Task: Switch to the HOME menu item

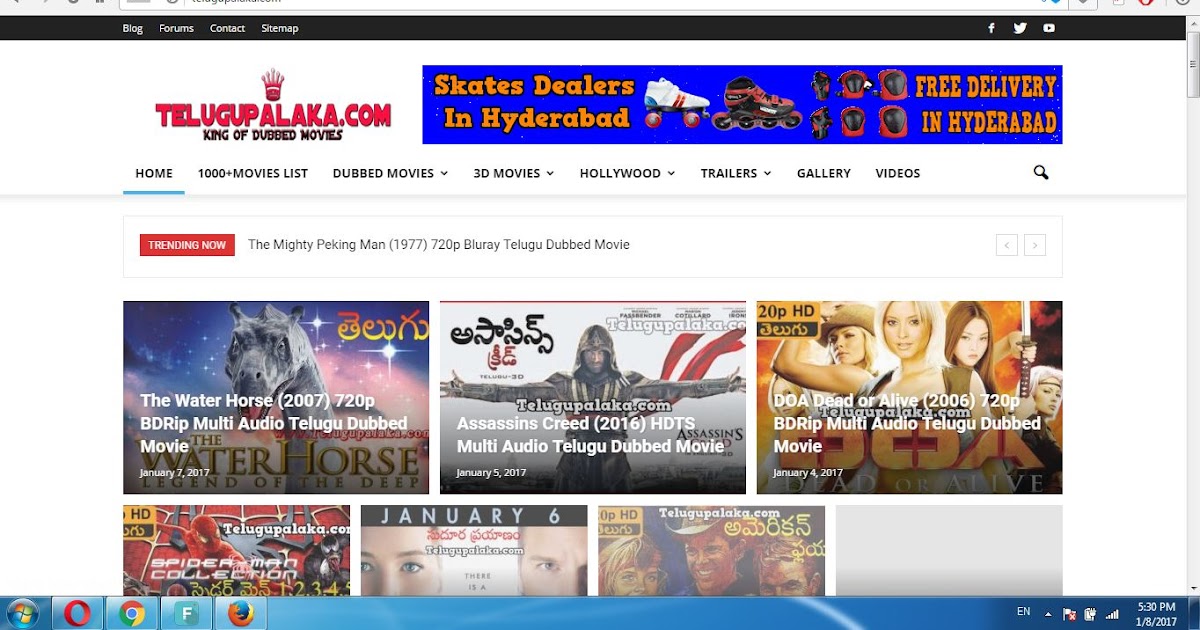Action: click(x=153, y=172)
